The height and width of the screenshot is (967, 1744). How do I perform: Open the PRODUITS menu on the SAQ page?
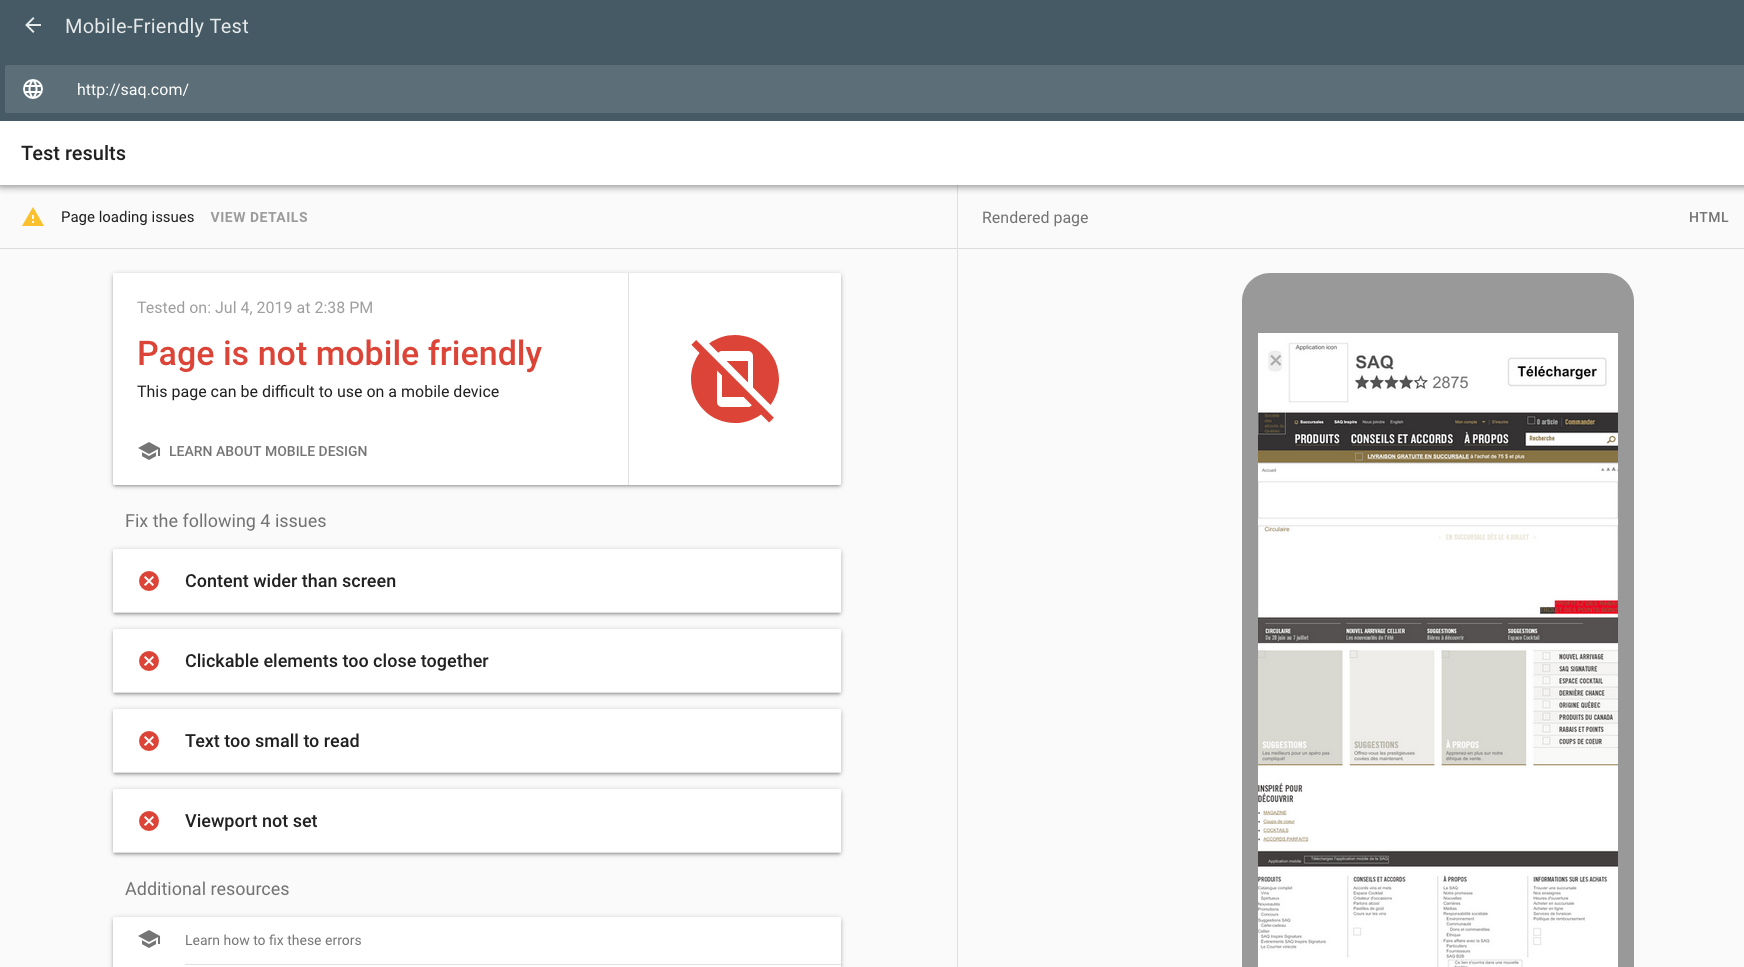[1317, 439]
